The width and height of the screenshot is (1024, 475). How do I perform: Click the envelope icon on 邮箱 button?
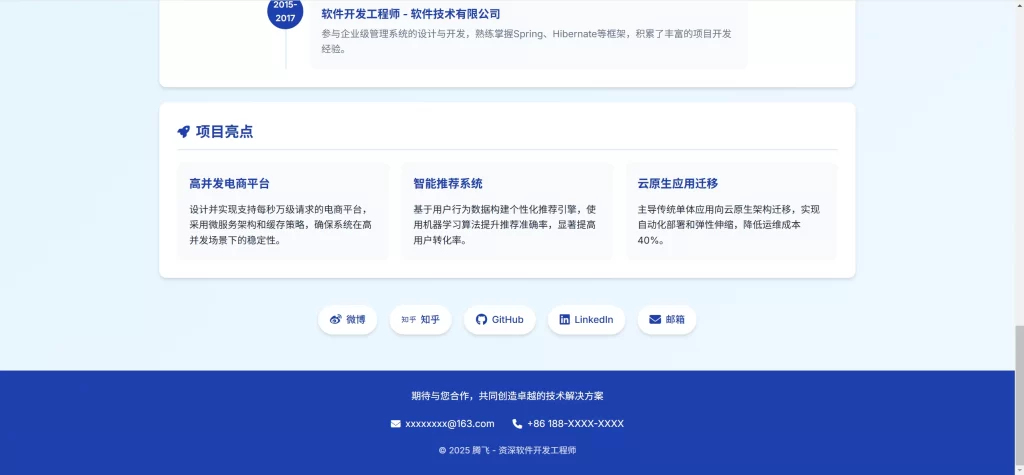coord(655,319)
